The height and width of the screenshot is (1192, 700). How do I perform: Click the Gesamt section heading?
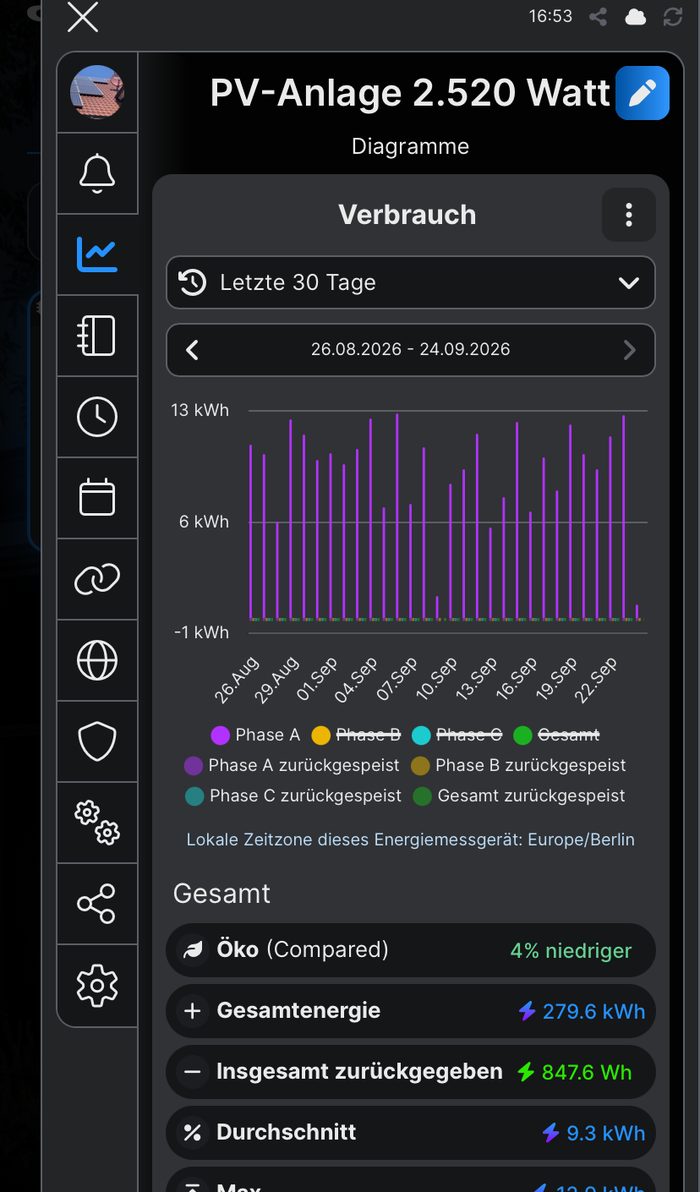click(222, 893)
